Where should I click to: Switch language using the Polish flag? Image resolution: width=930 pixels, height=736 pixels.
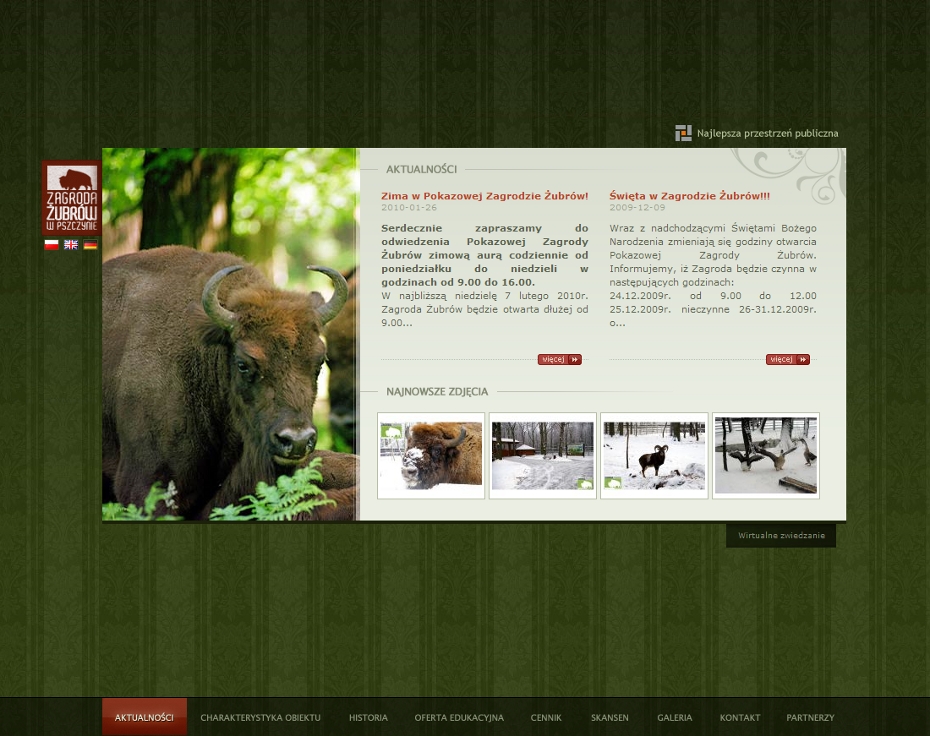[51, 245]
